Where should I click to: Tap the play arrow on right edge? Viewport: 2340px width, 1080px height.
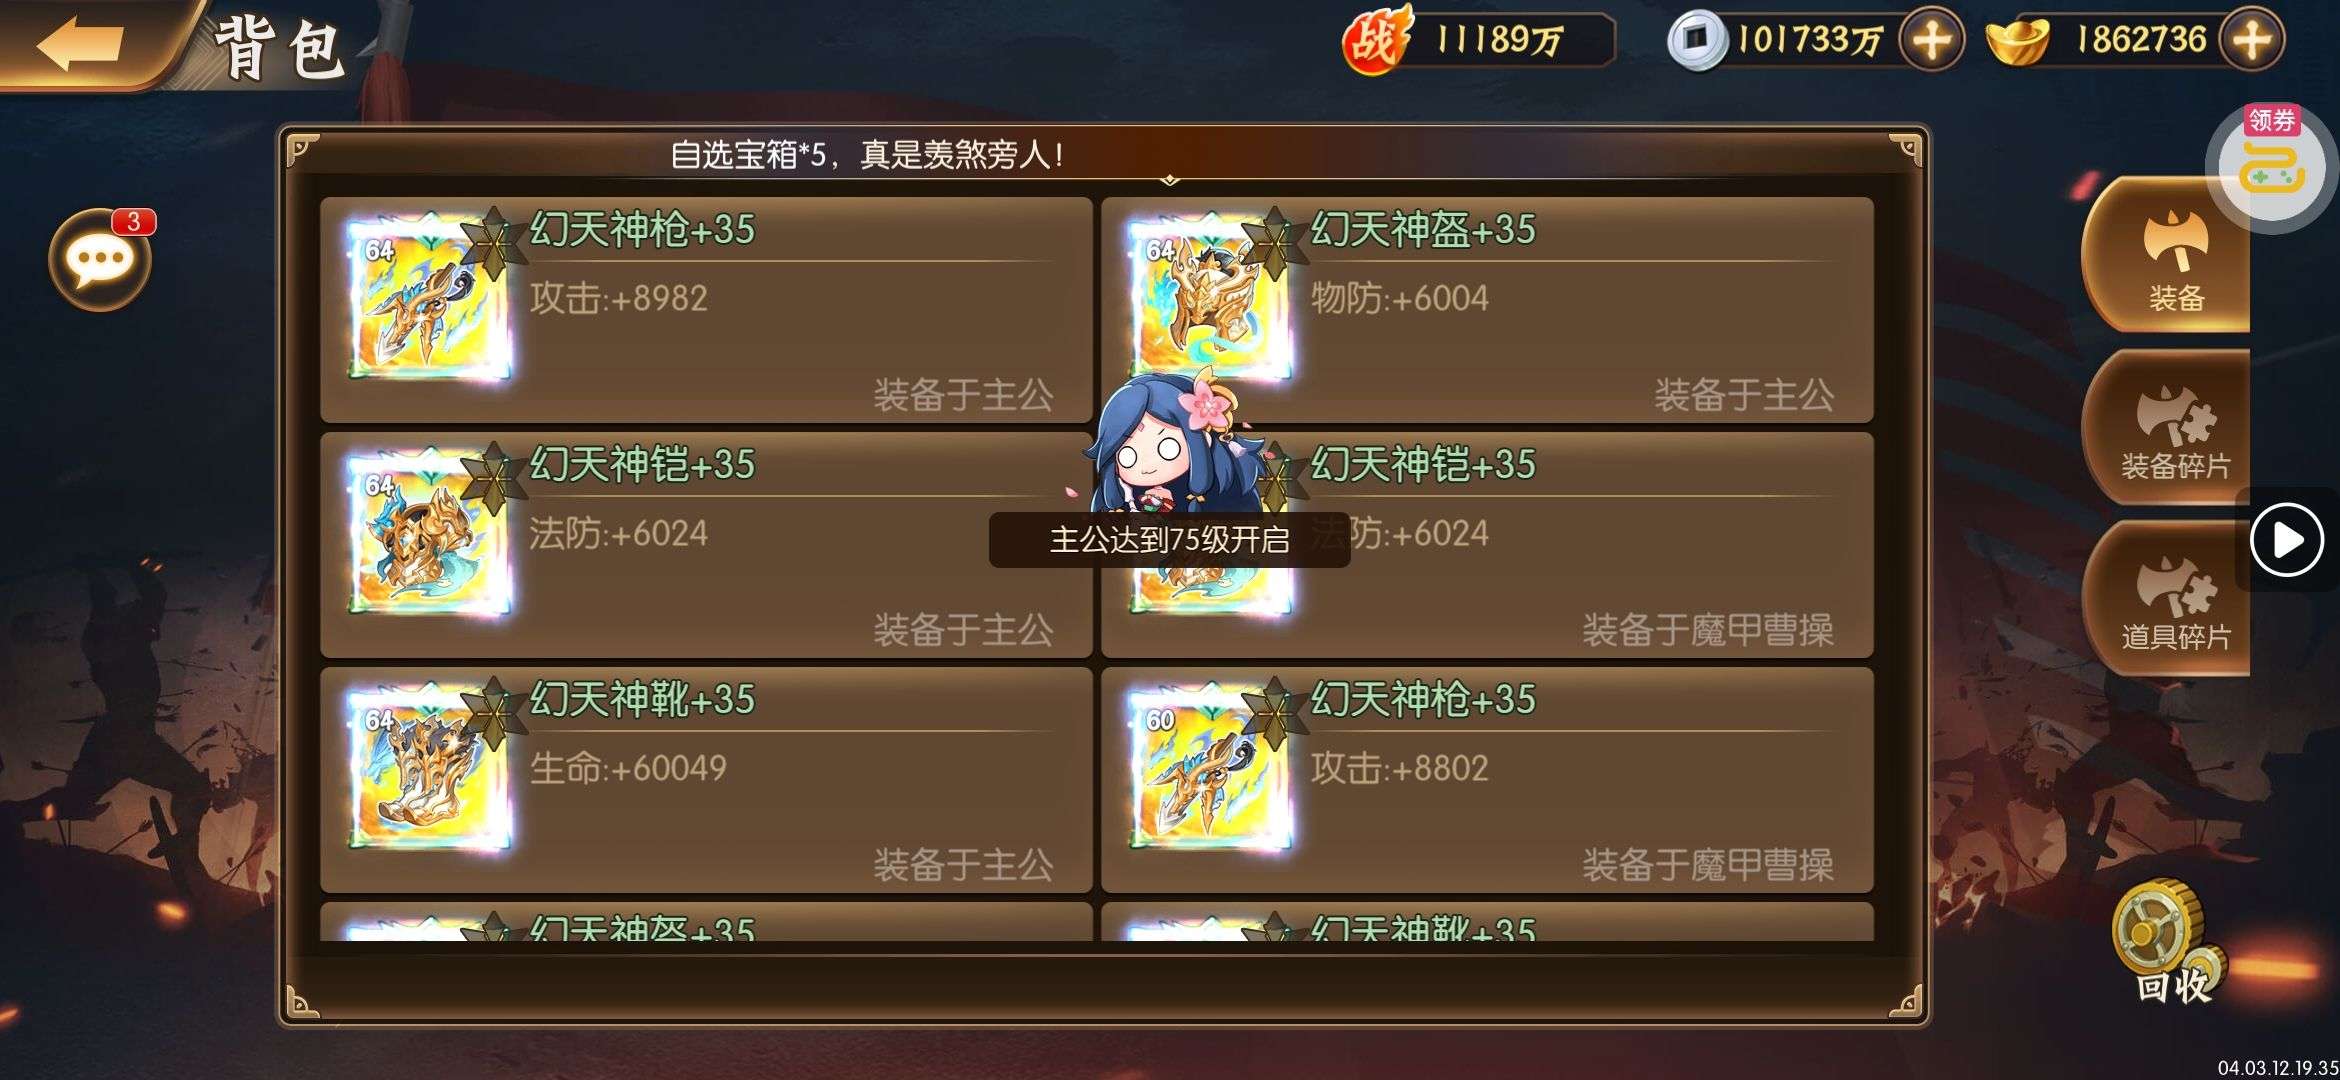[2287, 540]
